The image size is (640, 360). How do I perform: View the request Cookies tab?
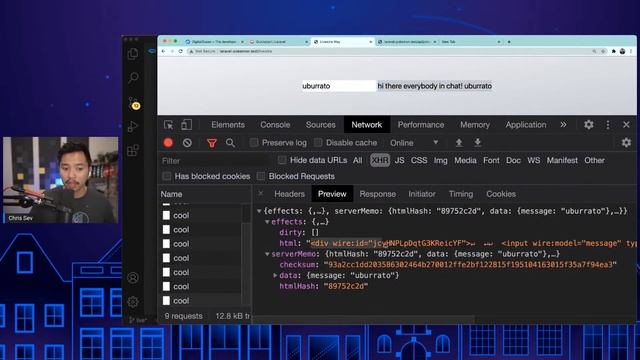coord(501,194)
